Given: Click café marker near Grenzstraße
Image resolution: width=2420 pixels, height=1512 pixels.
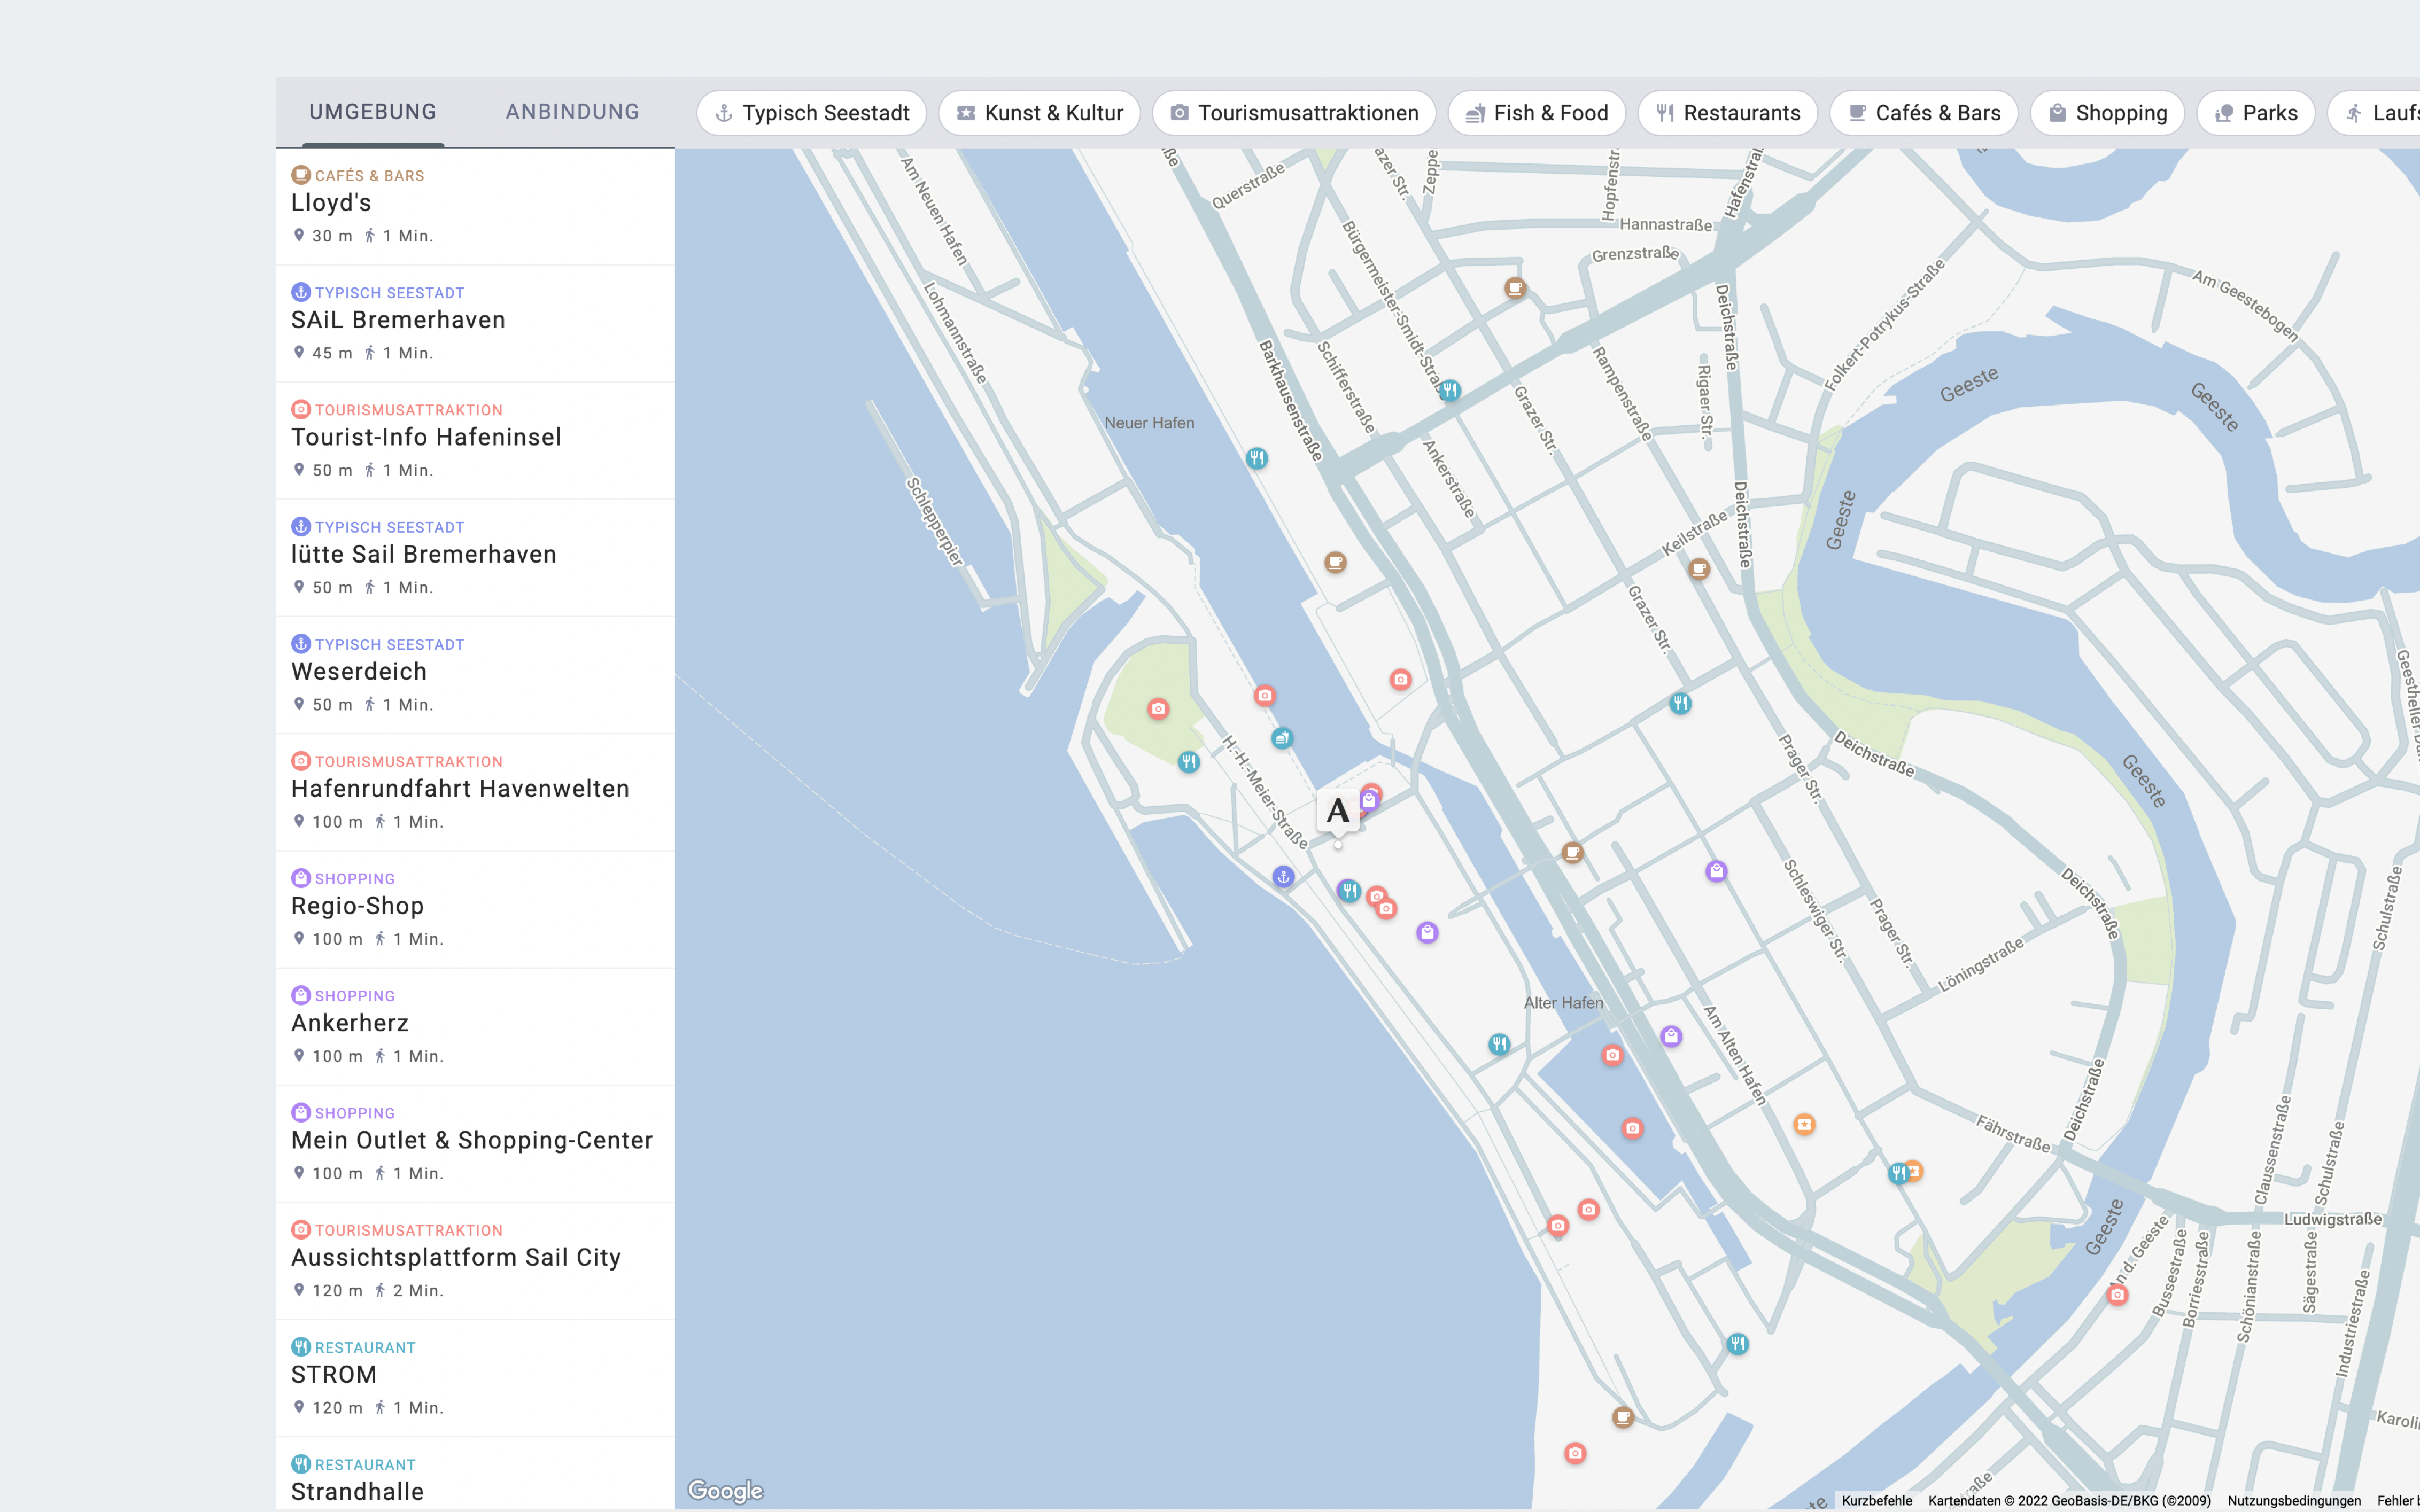Looking at the screenshot, I should (x=1515, y=289).
